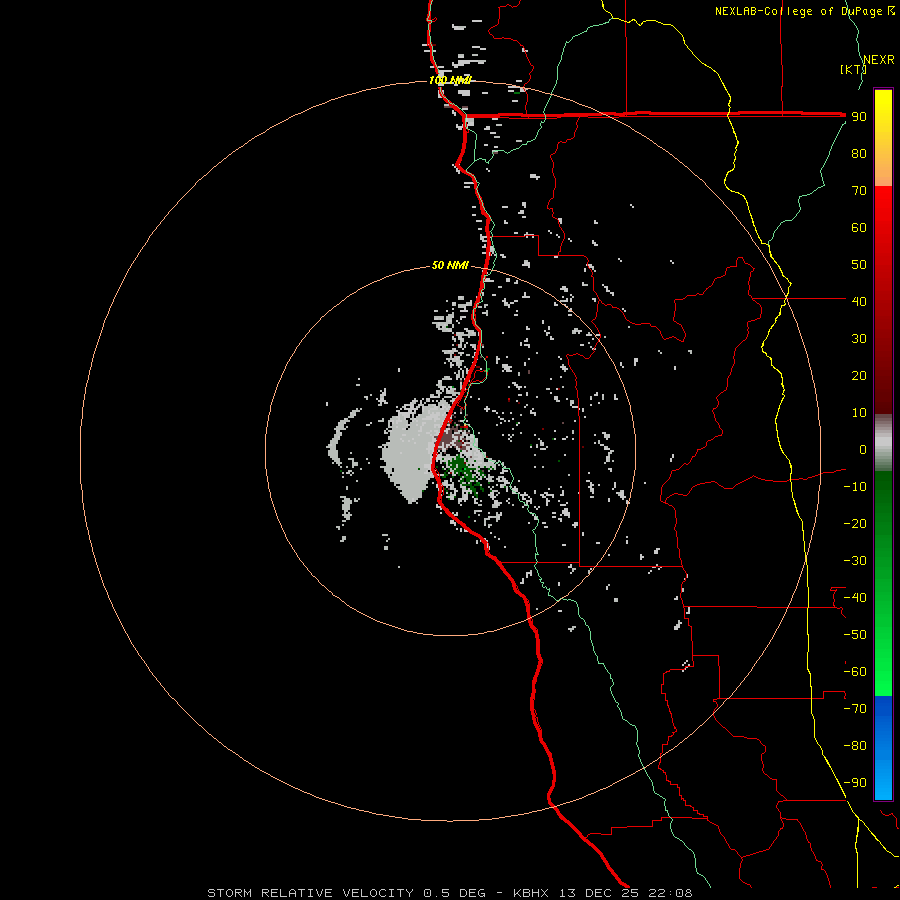Click the -20 value on the legend
This screenshot has height=900, width=900.
[x=855, y=523]
